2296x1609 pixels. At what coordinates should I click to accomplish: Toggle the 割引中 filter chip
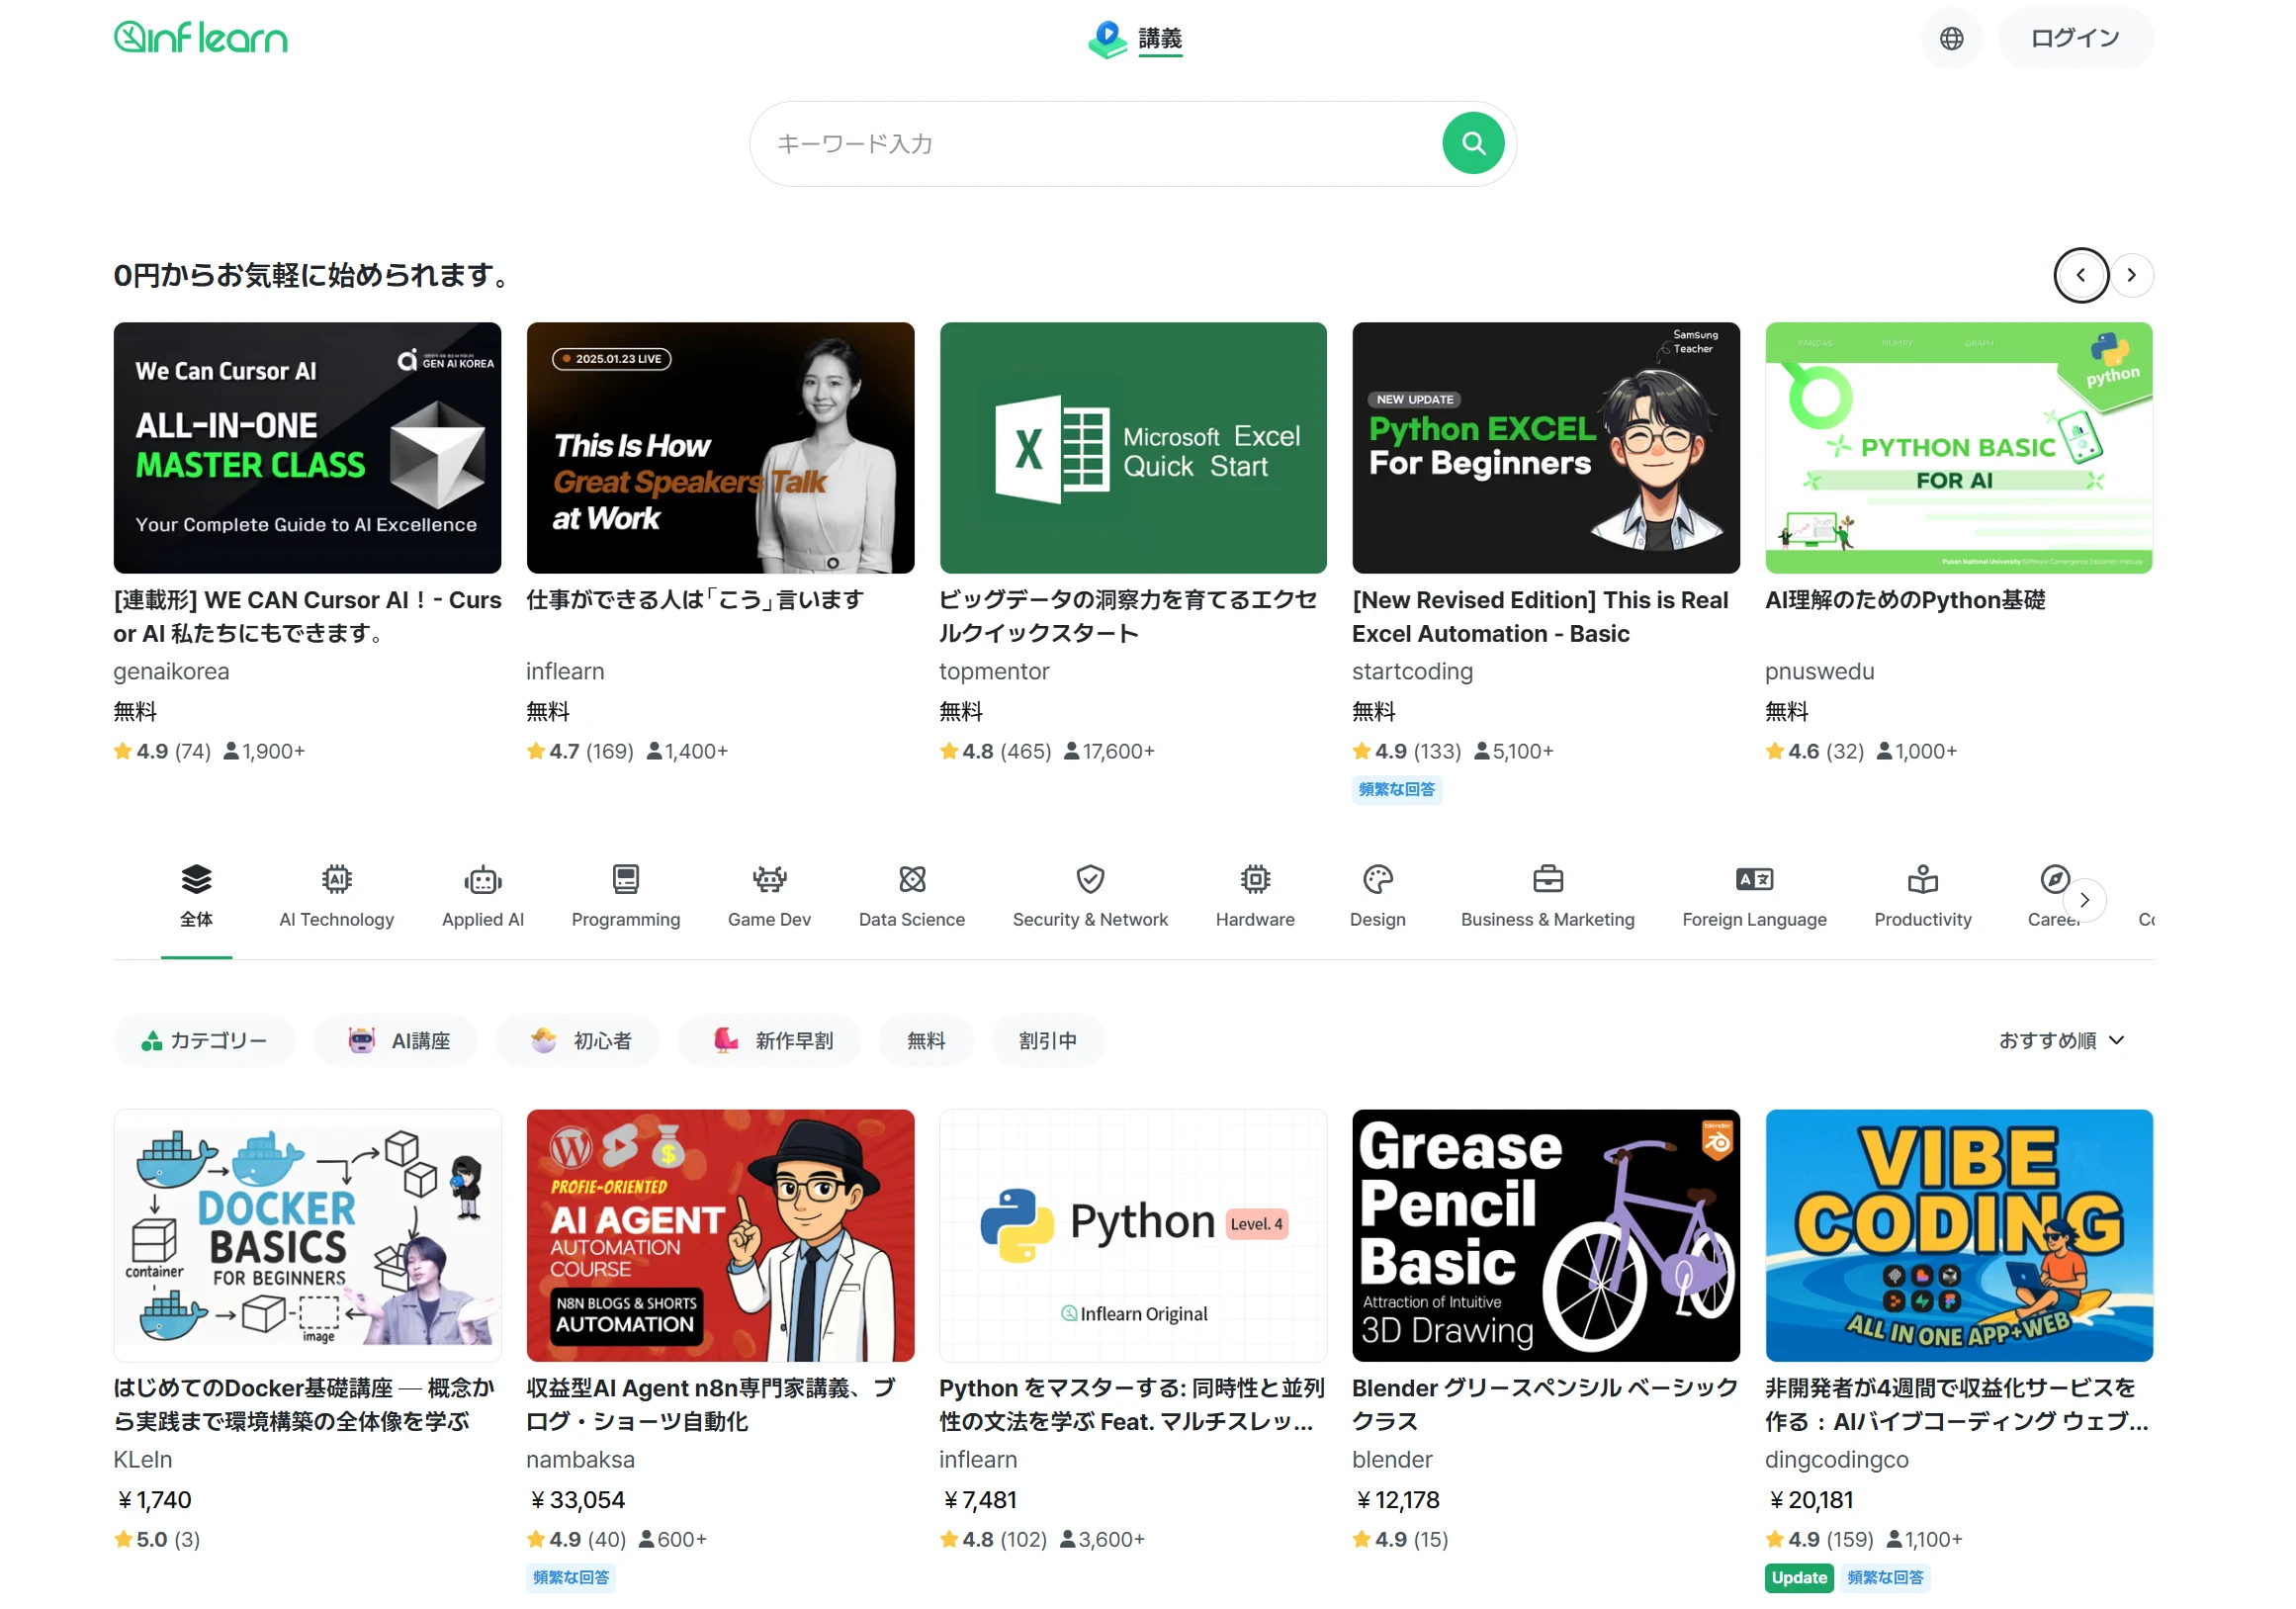tap(1047, 1041)
